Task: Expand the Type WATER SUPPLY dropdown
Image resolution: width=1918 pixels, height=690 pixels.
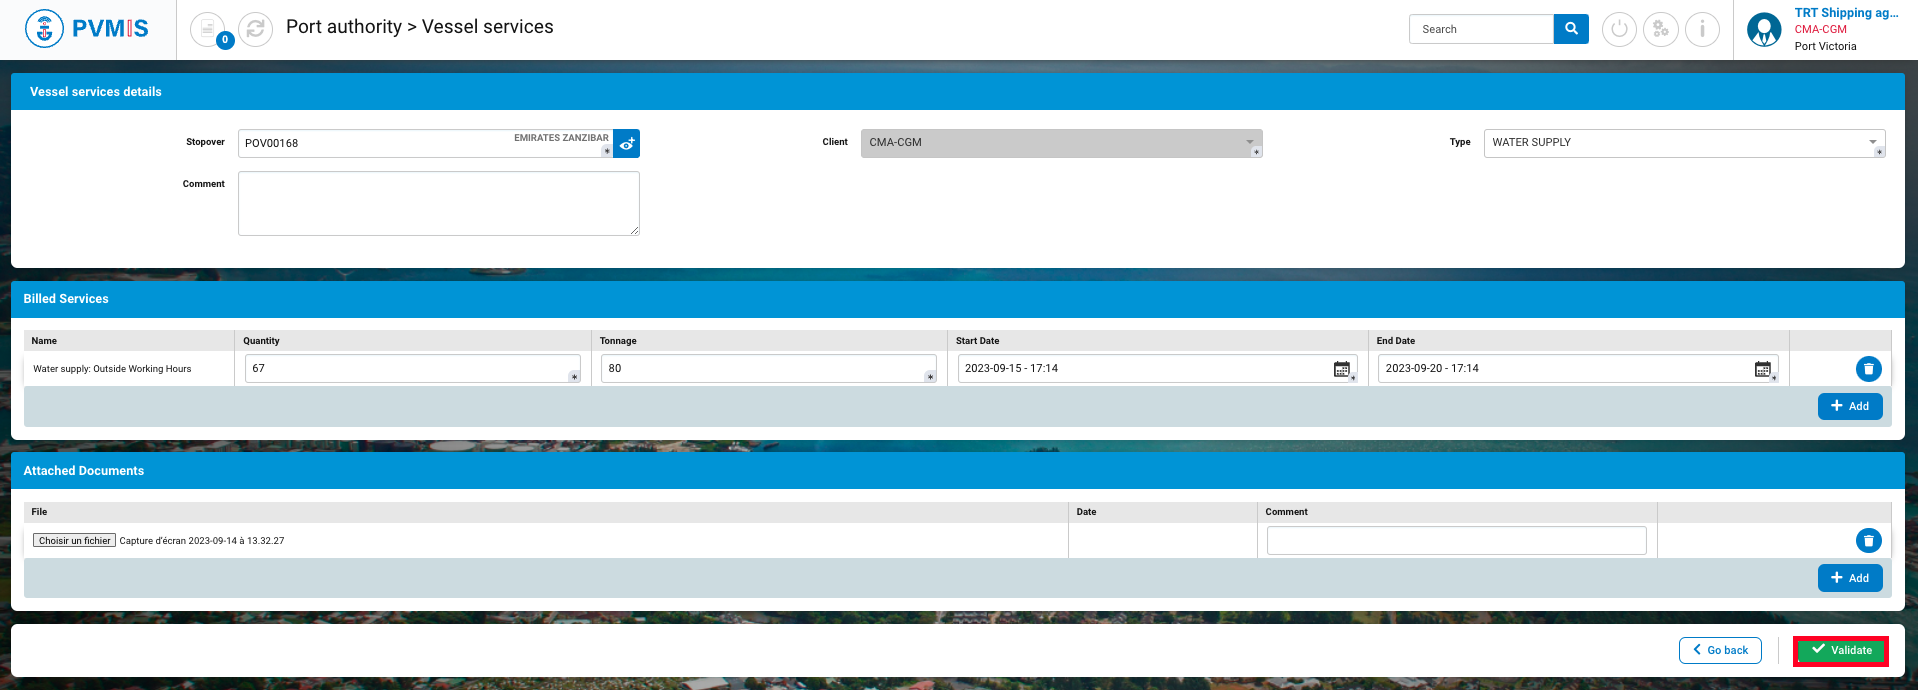Action: 1872,142
